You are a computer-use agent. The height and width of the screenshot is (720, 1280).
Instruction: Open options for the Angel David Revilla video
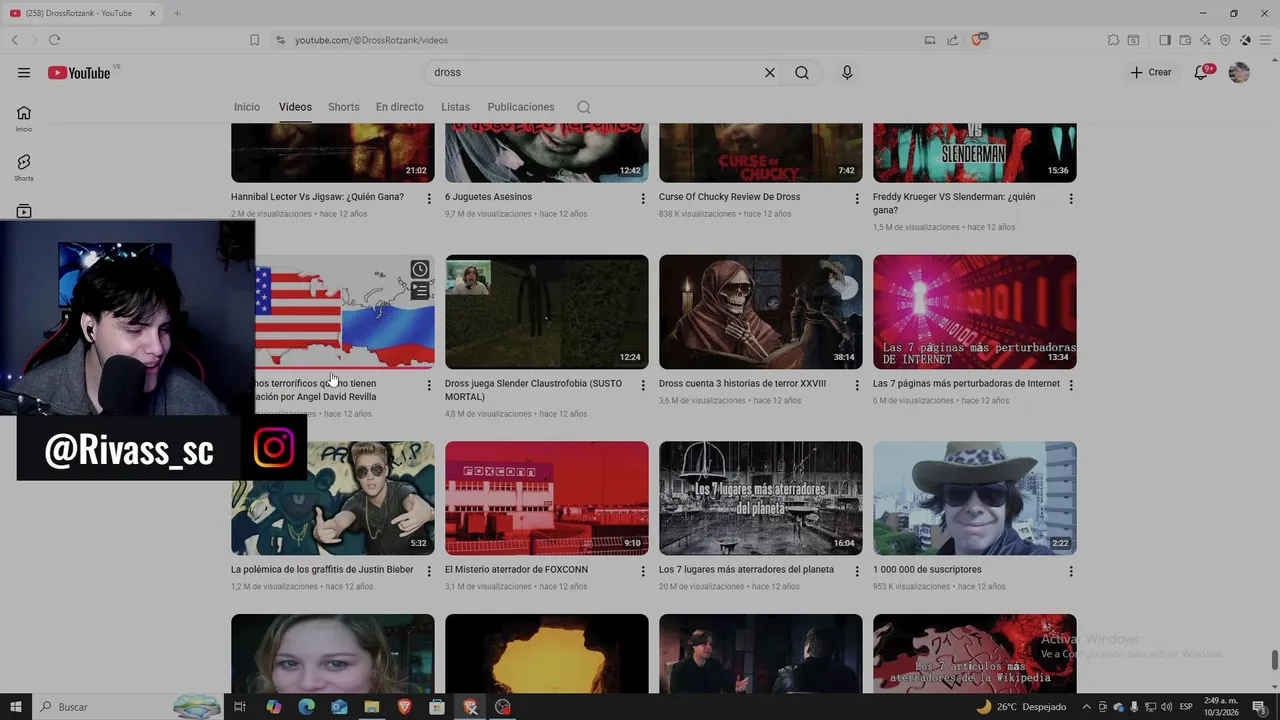(429, 385)
